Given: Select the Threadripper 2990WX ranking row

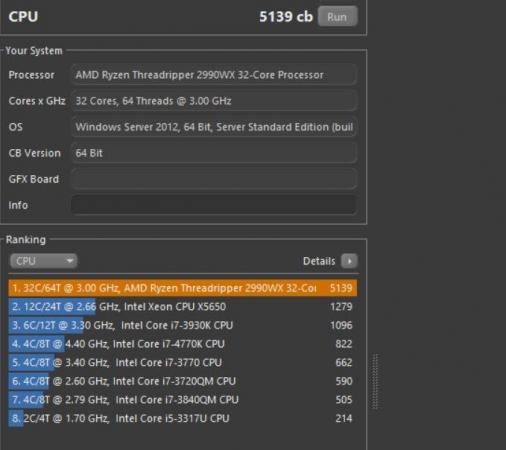Looking at the screenshot, I should pyautogui.click(x=183, y=288).
